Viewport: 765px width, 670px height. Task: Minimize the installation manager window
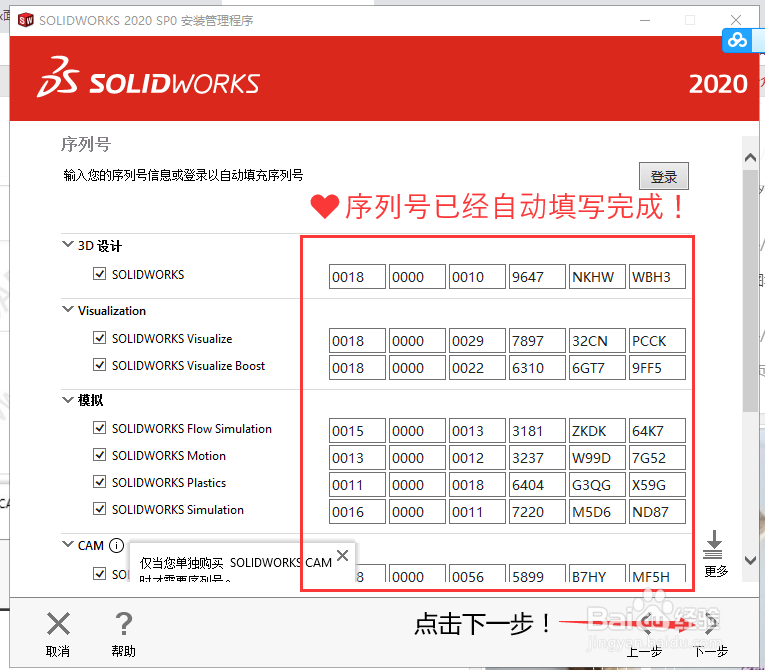coord(645,20)
